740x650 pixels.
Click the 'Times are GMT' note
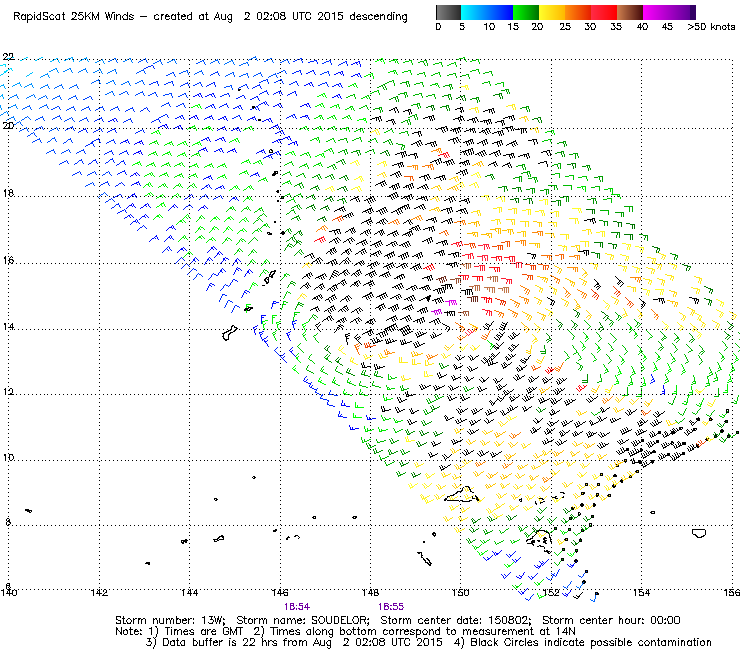click(203, 632)
